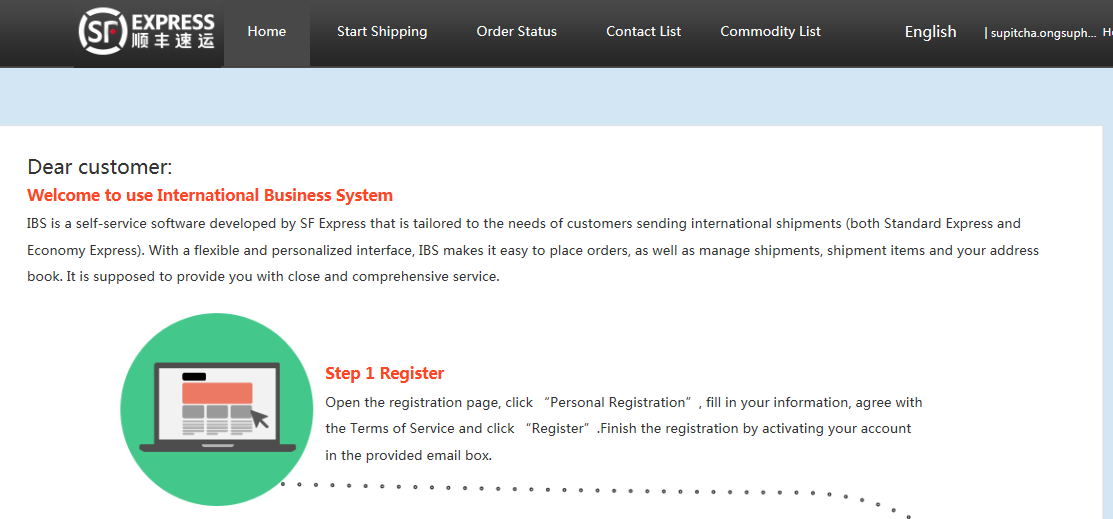1113x519 pixels.
Task: Open the Order Status page
Action: (517, 32)
